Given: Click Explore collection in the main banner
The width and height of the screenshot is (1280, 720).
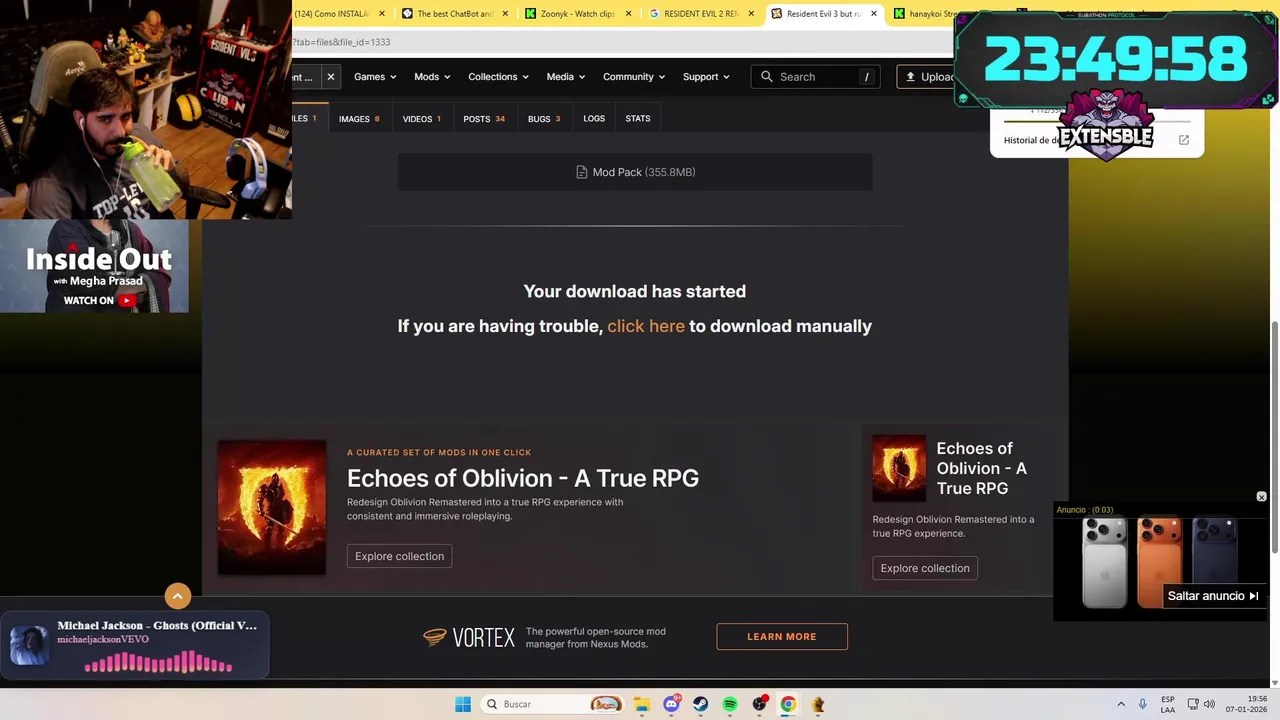Looking at the screenshot, I should (399, 556).
